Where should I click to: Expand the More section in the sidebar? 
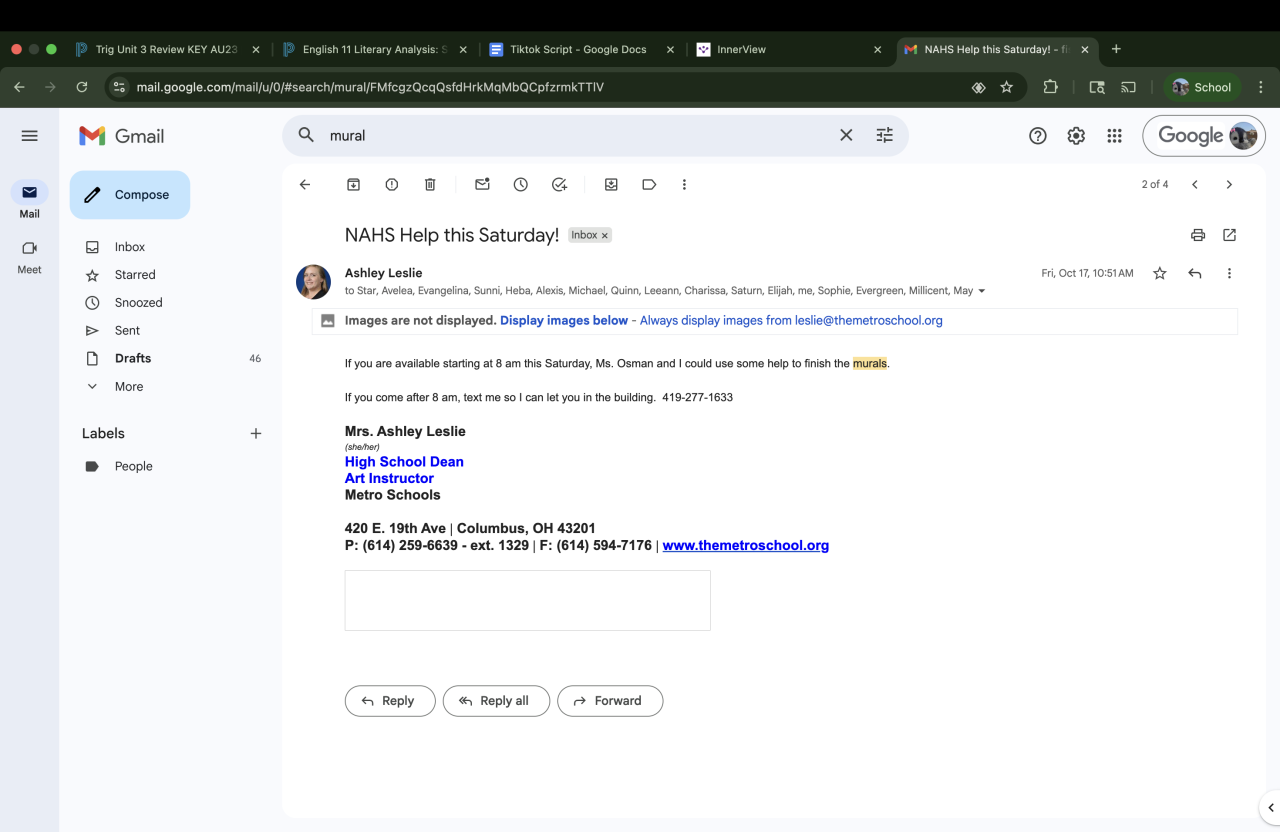[128, 386]
